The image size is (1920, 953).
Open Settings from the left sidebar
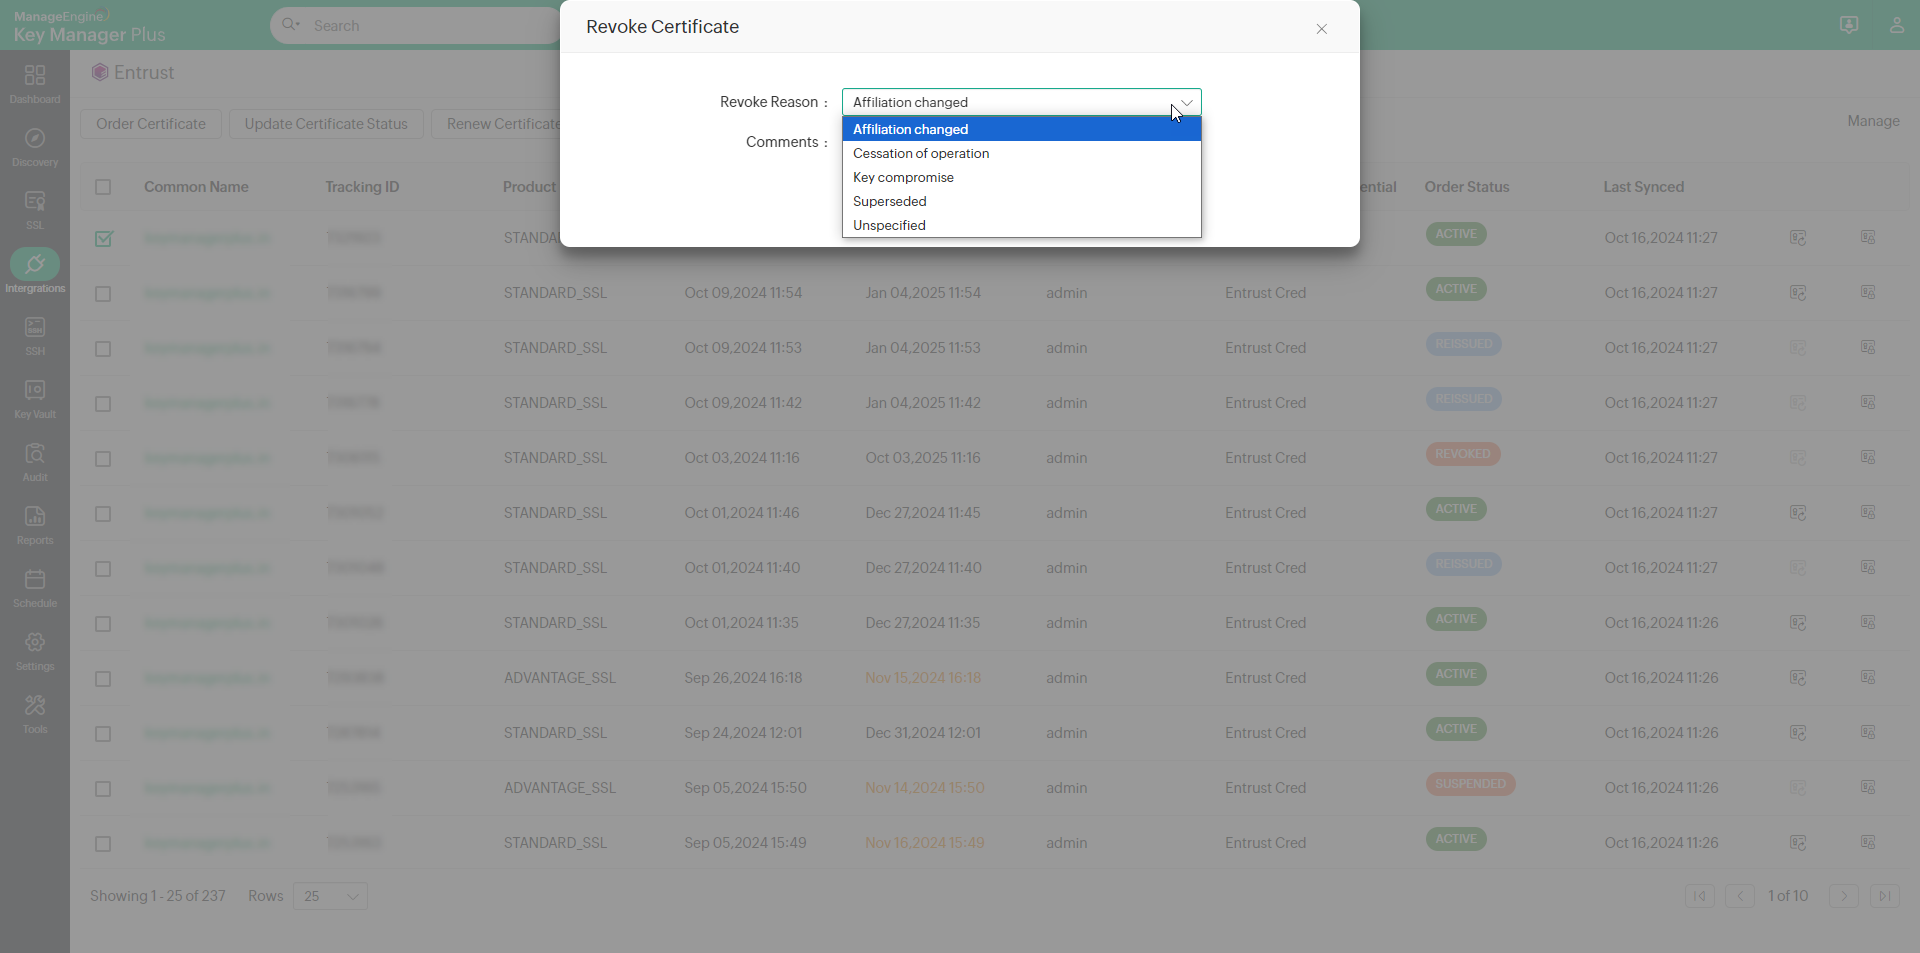click(x=35, y=650)
